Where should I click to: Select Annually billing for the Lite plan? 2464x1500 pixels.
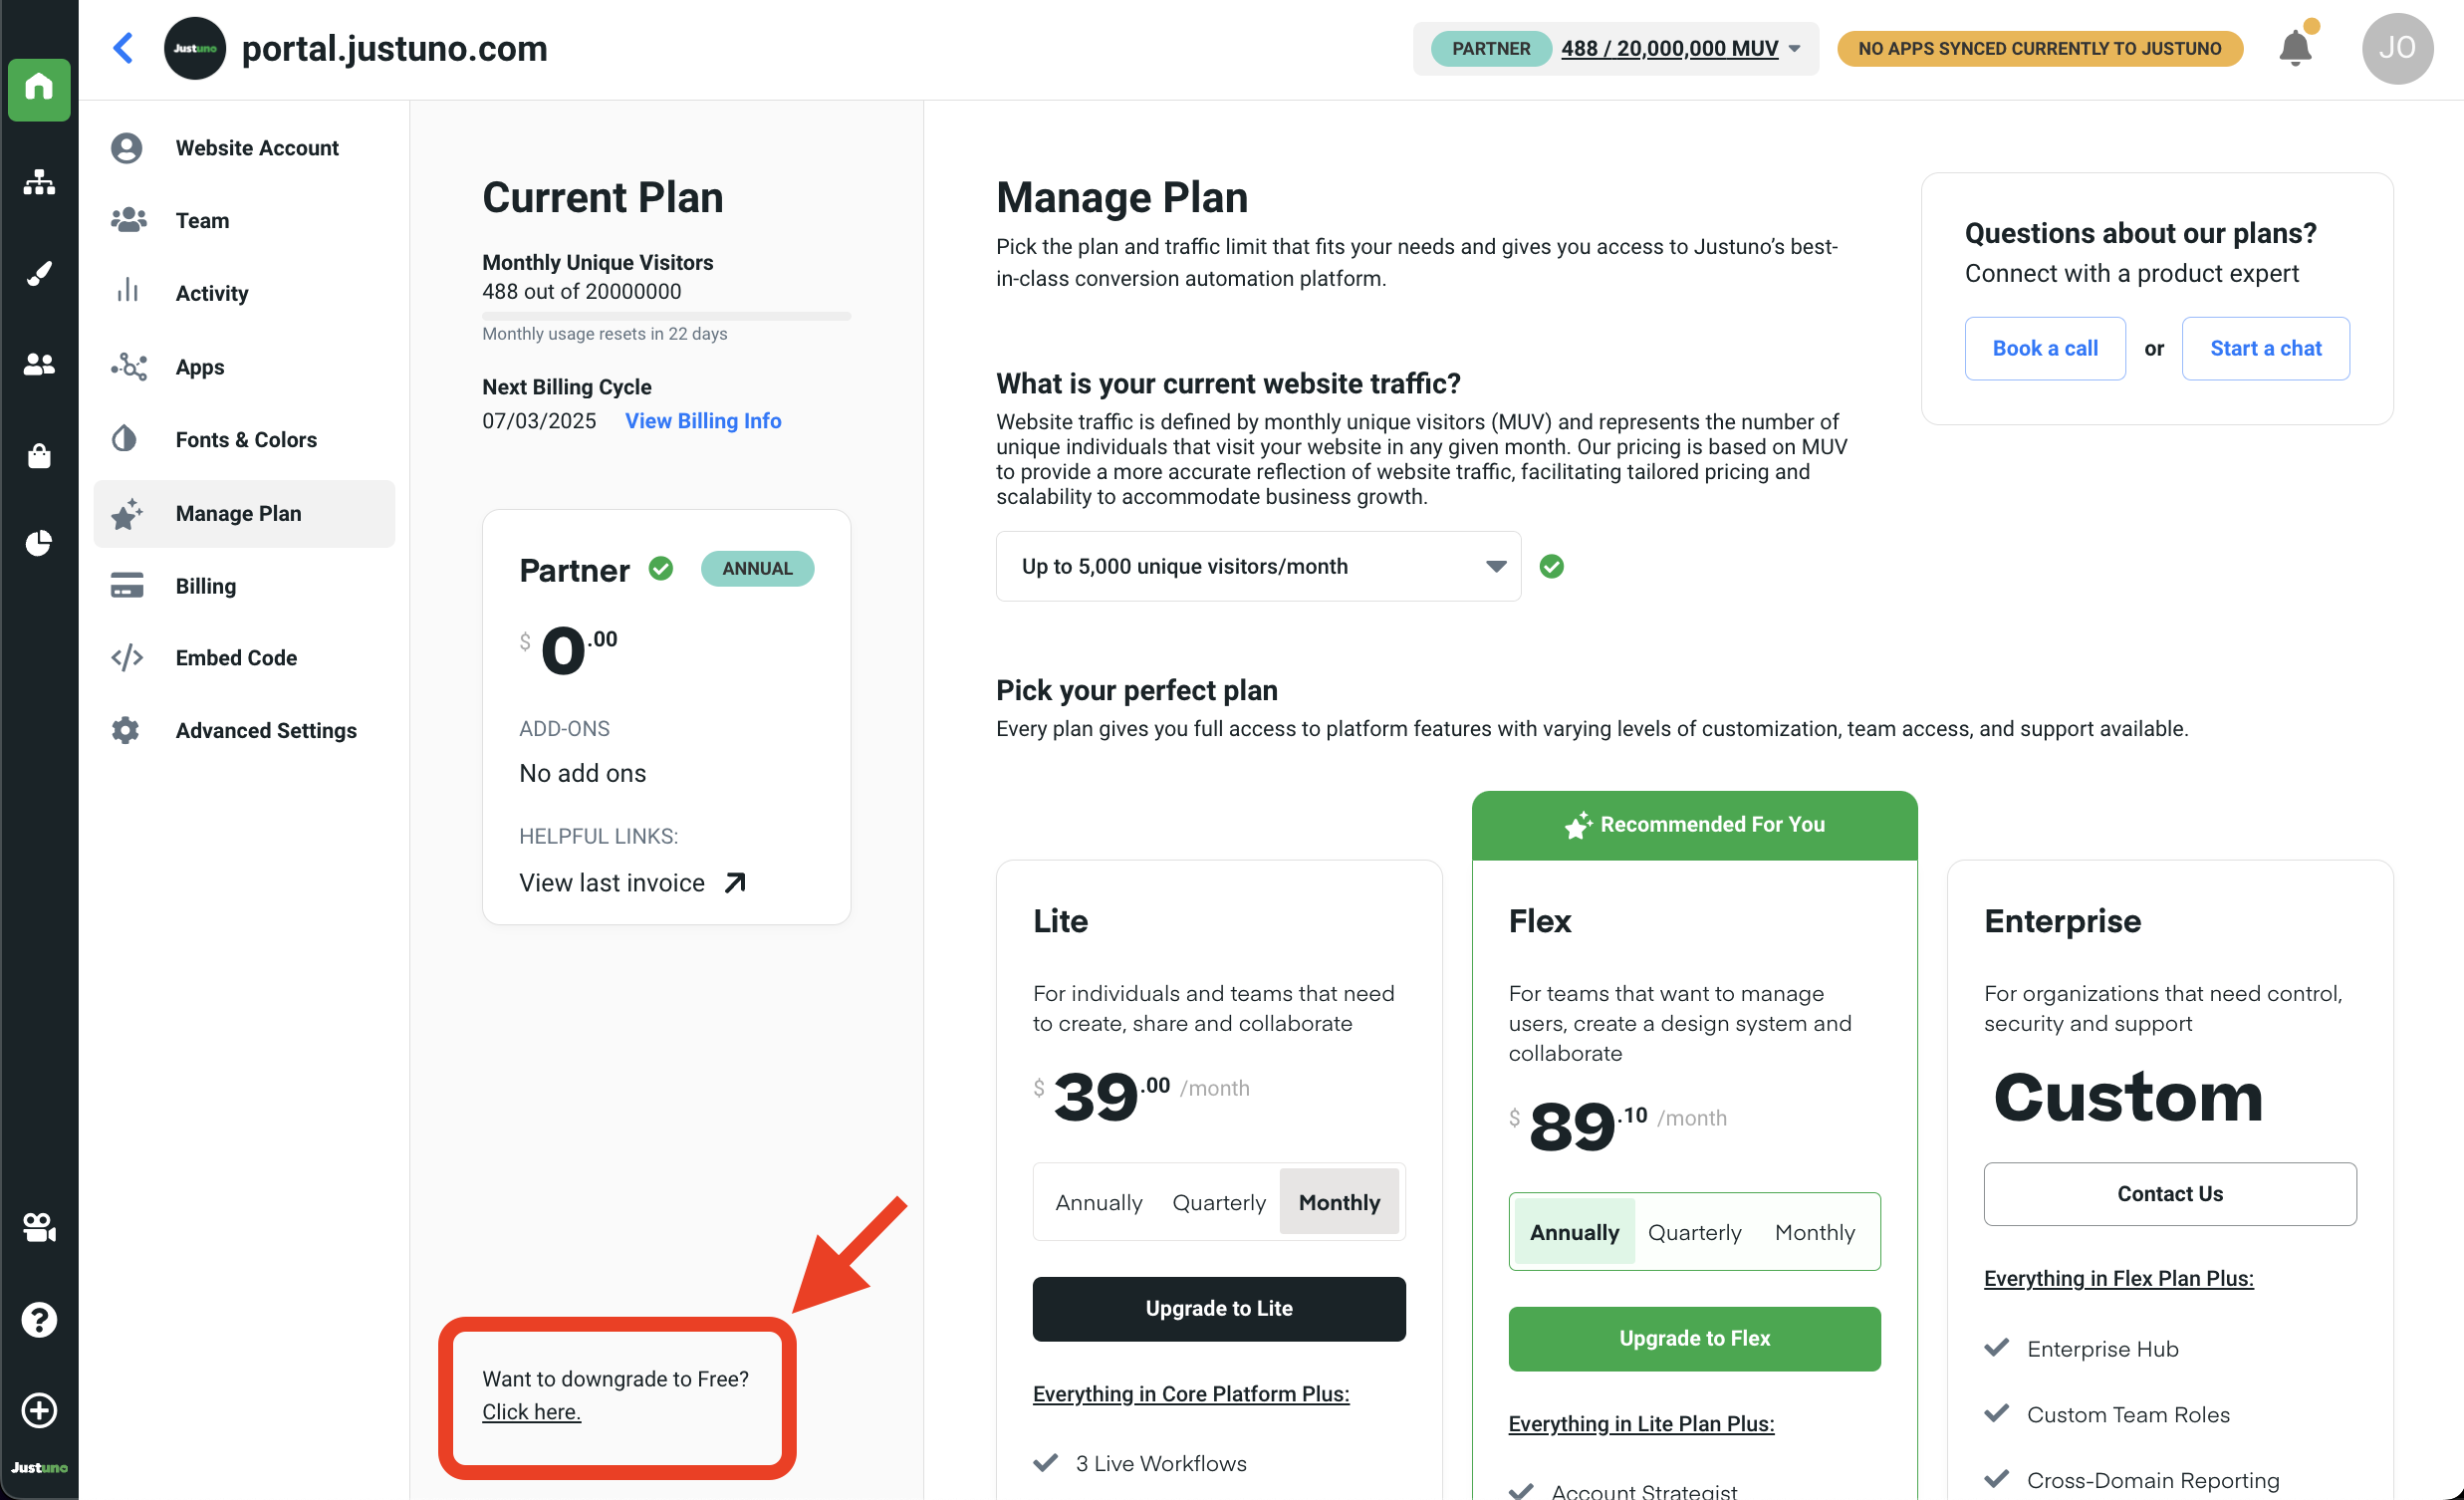1098,1202
